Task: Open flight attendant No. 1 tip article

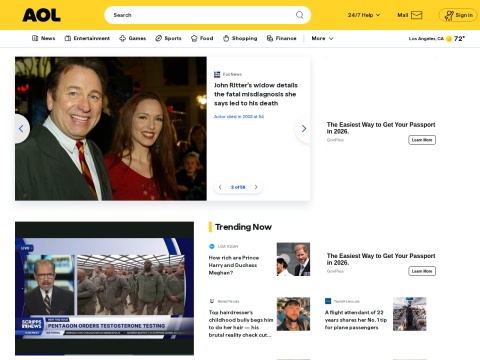Action: pyautogui.click(x=356, y=320)
